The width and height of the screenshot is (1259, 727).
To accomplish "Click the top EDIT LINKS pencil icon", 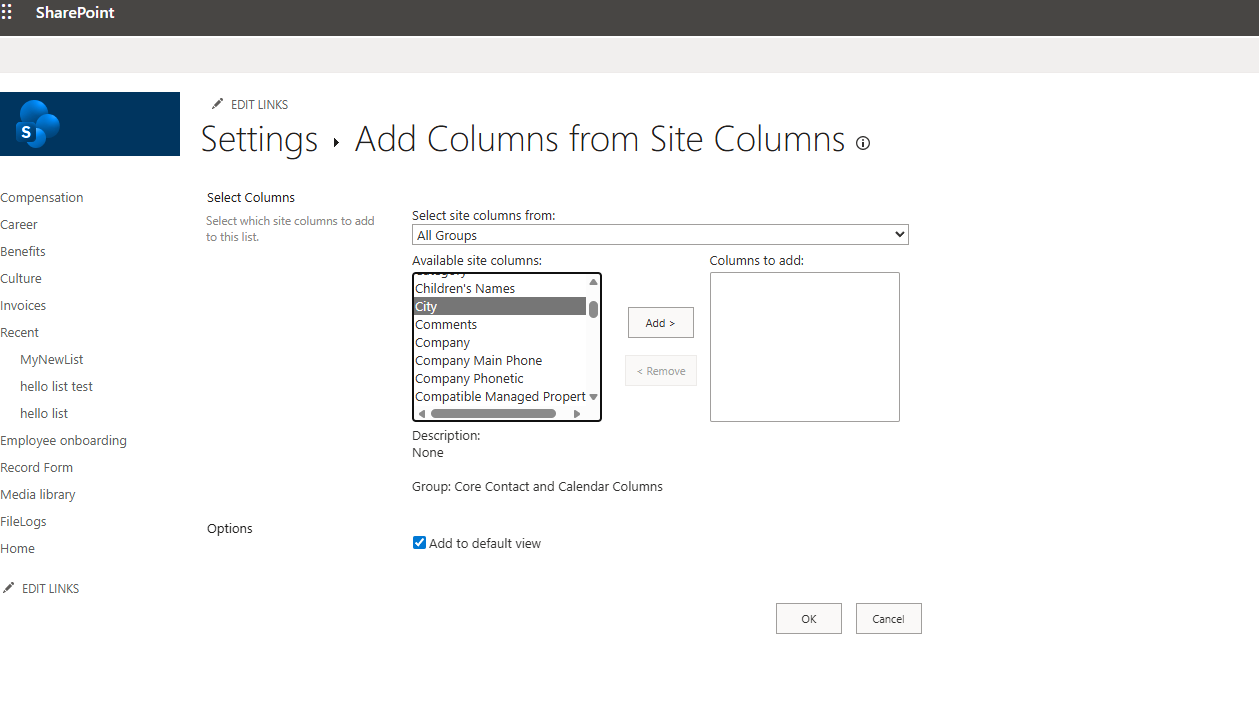I will (x=217, y=104).
